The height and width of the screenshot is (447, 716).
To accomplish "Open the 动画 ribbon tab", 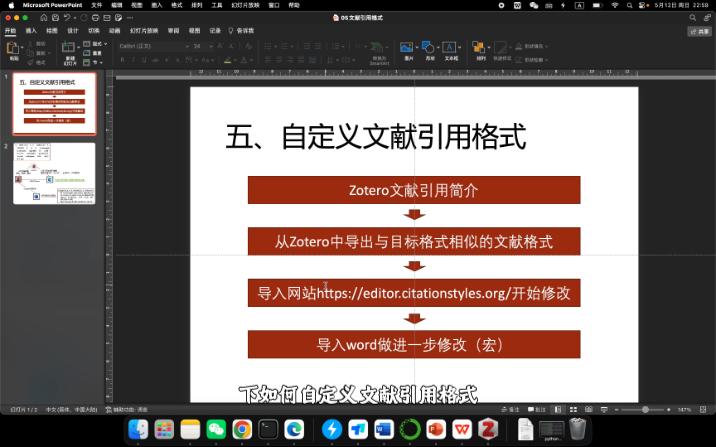I will click(x=115, y=31).
